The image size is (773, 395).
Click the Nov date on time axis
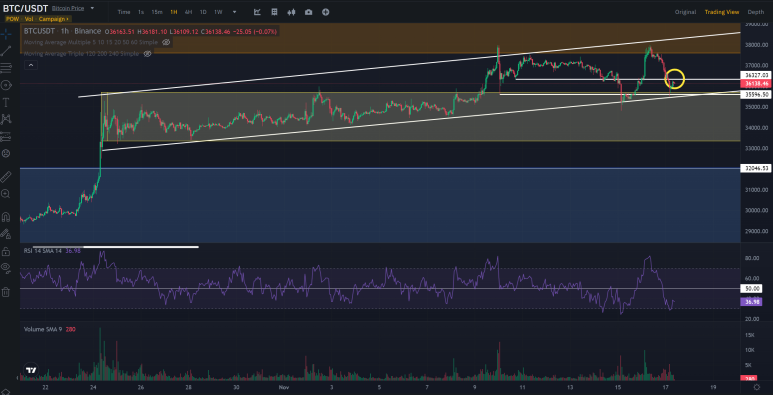(x=284, y=387)
